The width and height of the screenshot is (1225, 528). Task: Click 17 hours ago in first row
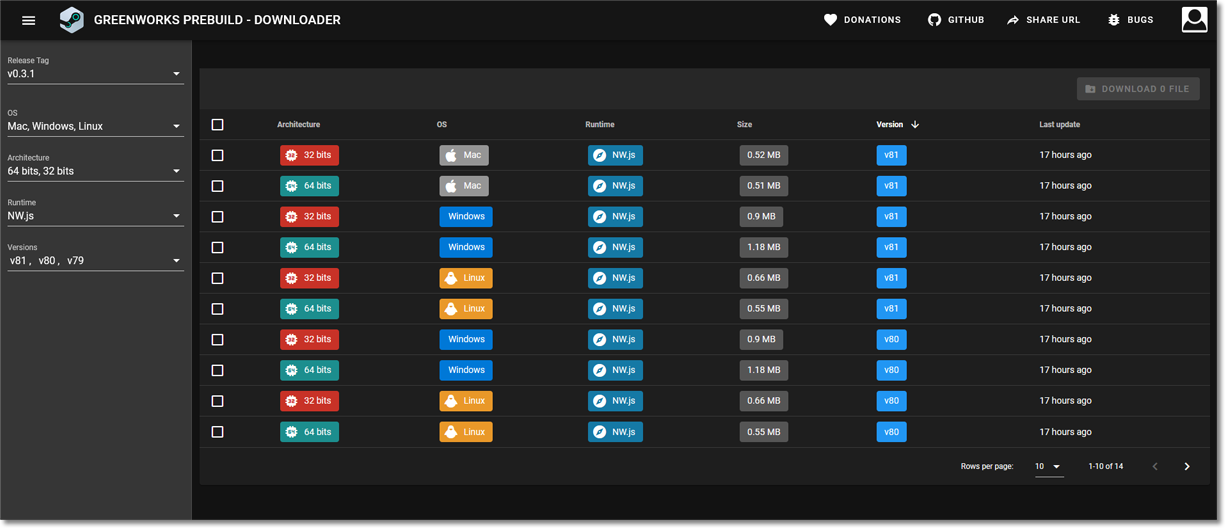1065,156
